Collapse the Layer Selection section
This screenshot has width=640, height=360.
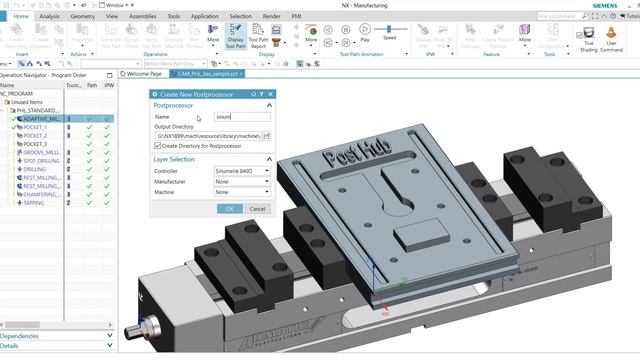tap(269, 159)
